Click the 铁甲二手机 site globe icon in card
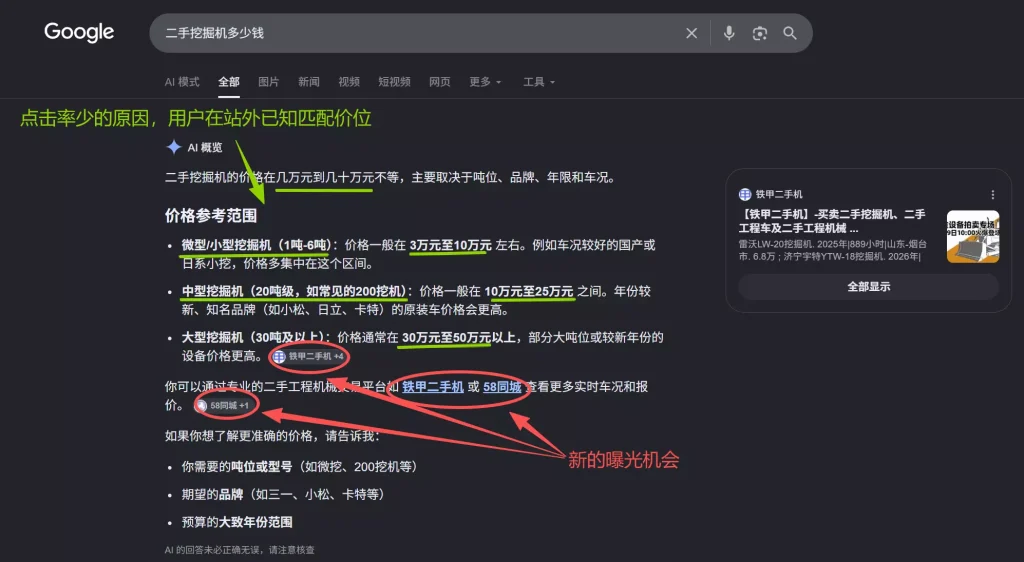 click(x=744, y=195)
